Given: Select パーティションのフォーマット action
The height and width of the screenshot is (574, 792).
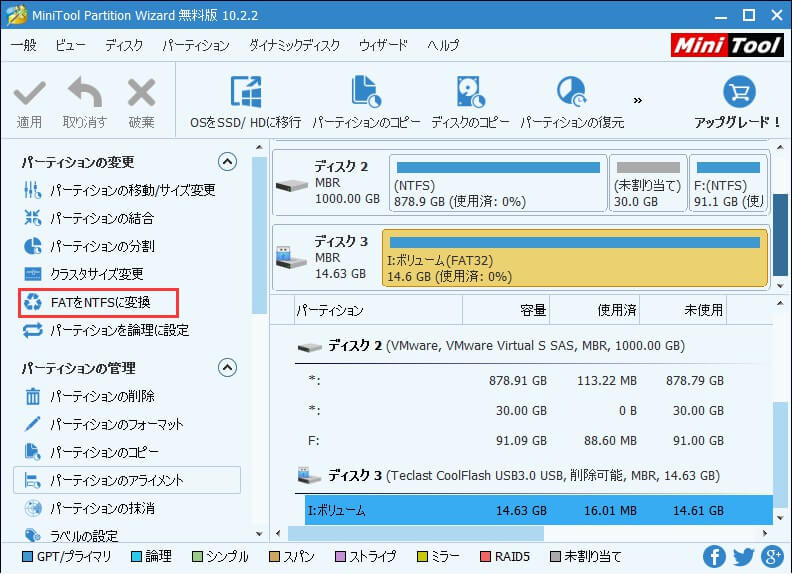Looking at the screenshot, I should coord(104,424).
